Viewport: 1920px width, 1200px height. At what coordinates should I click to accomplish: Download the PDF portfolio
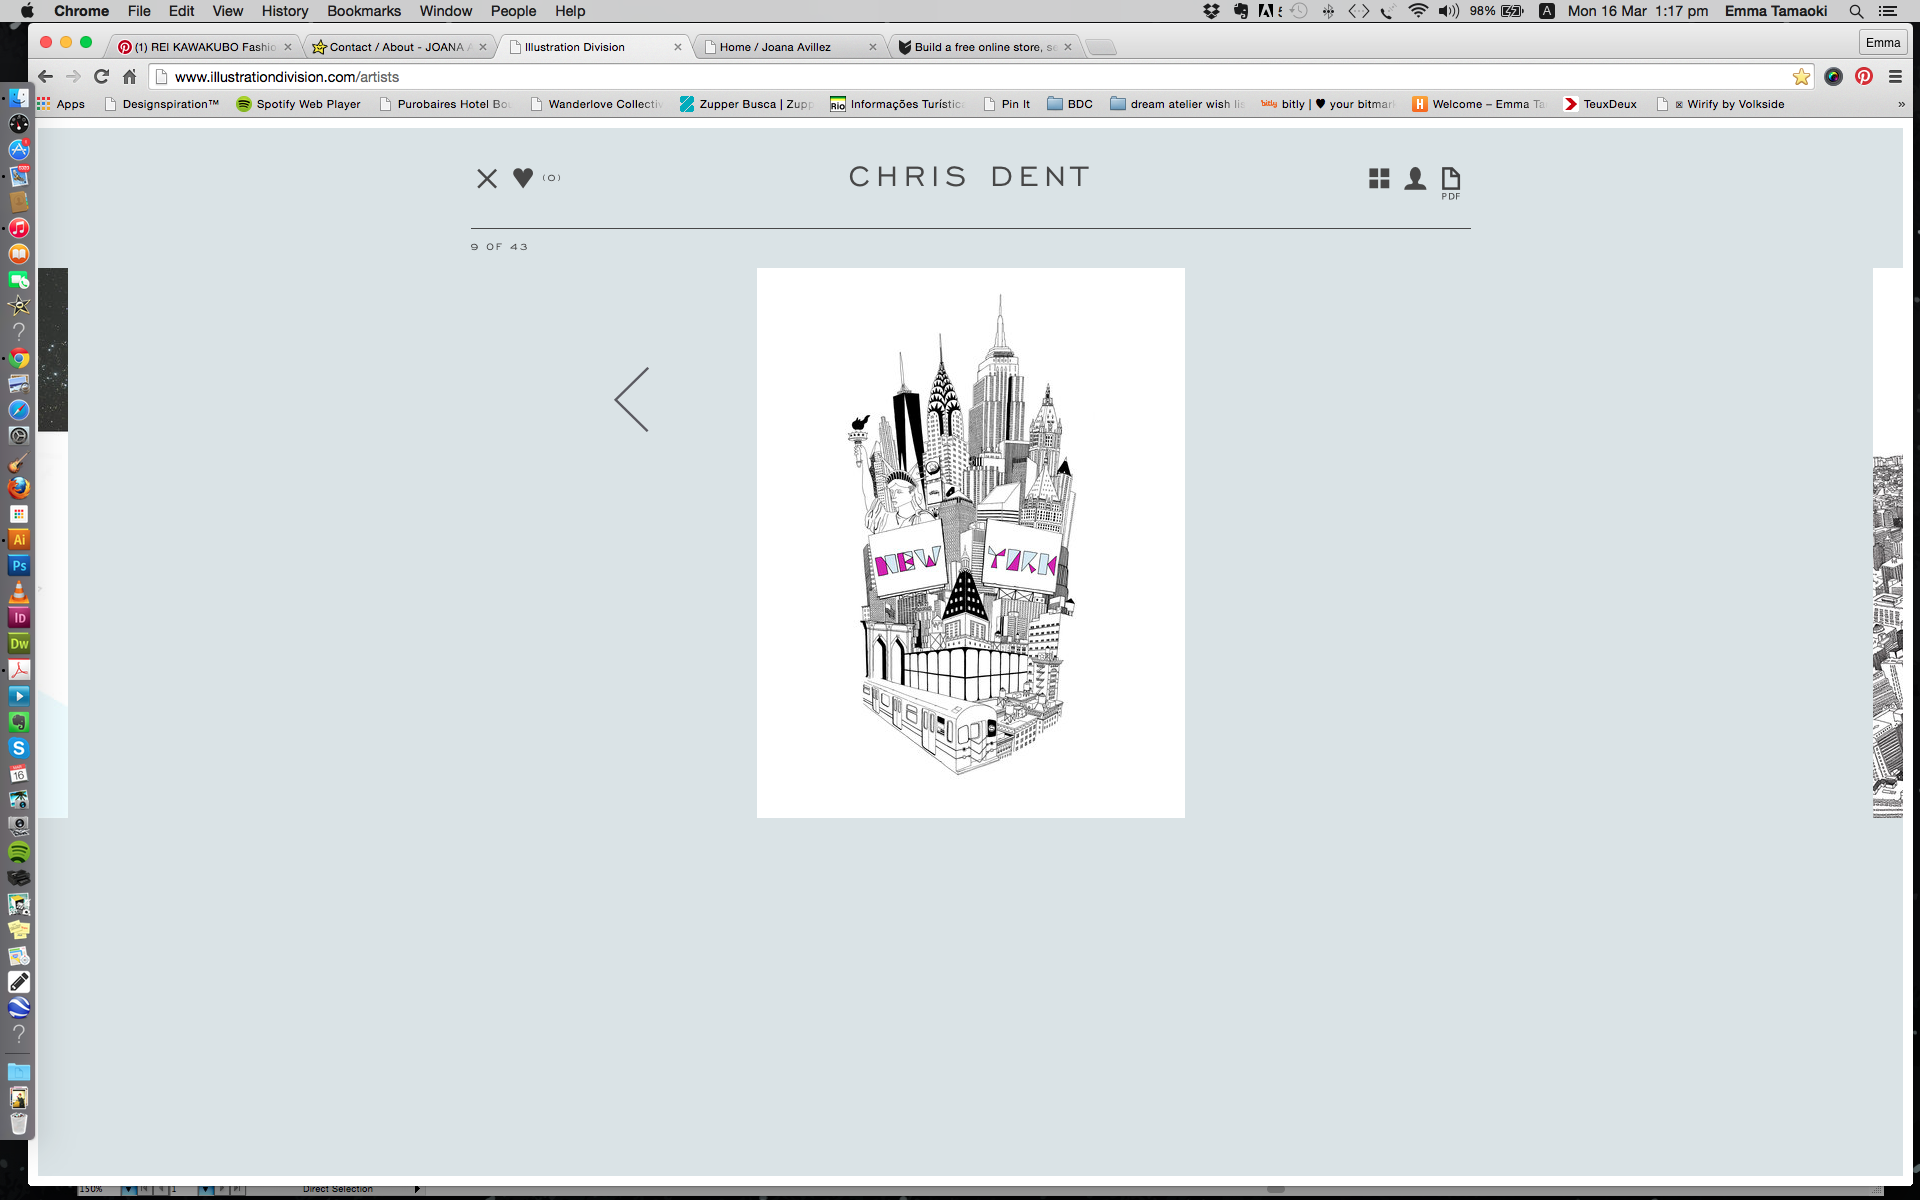click(x=1451, y=183)
